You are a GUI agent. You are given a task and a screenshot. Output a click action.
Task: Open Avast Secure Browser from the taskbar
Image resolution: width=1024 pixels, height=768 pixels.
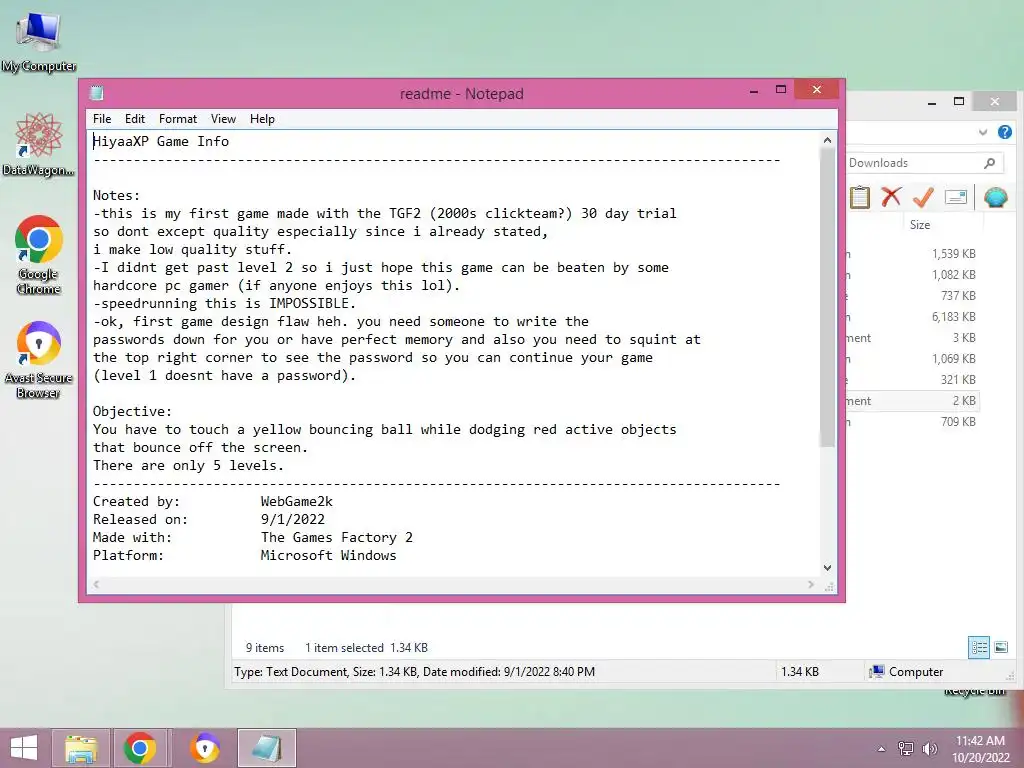(204, 748)
